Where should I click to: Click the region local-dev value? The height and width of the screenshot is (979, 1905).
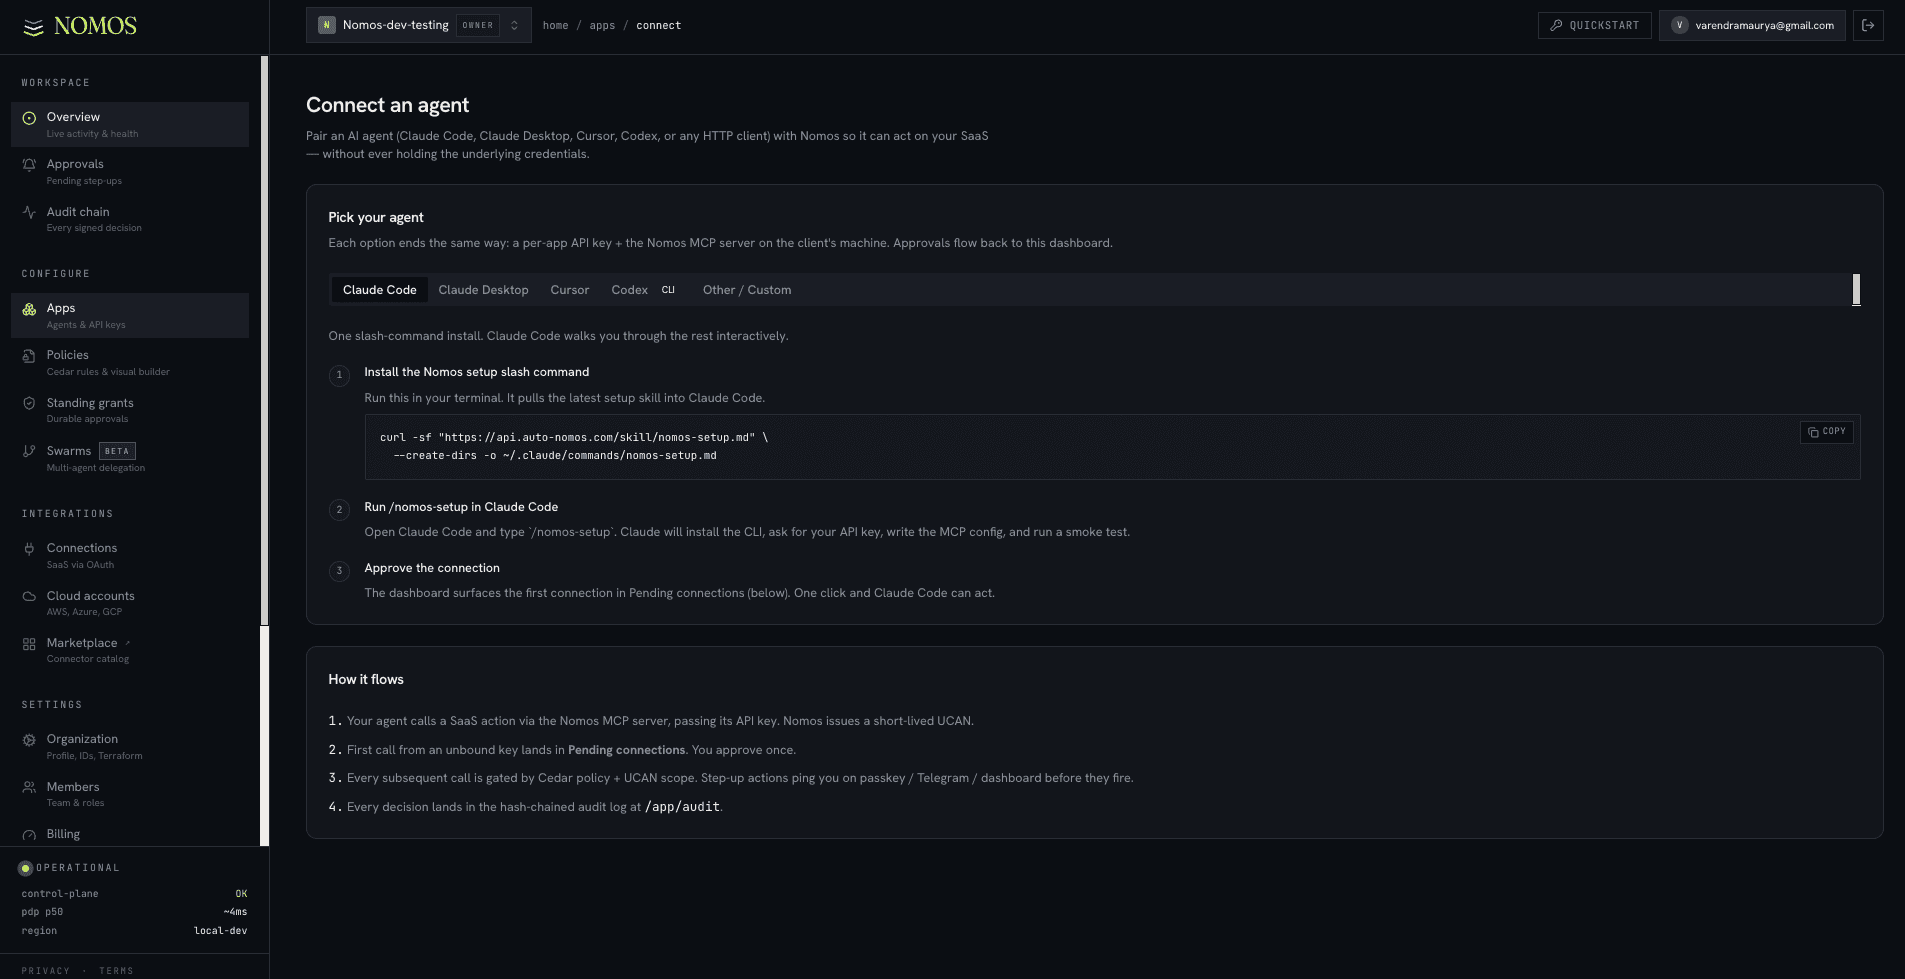220,931
